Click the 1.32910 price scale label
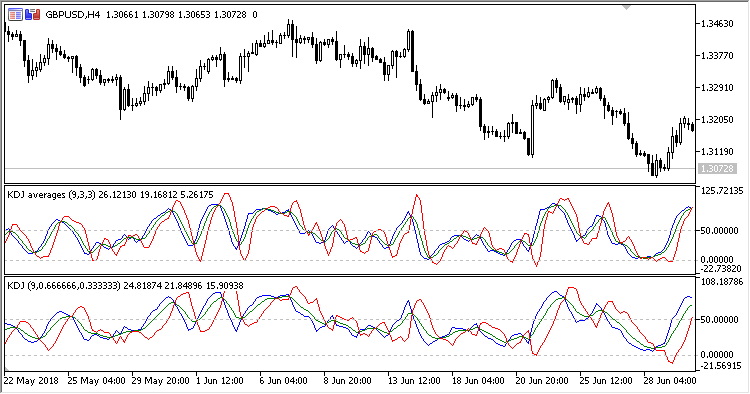The height and width of the screenshot is (394, 750). (x=717, y=88)
